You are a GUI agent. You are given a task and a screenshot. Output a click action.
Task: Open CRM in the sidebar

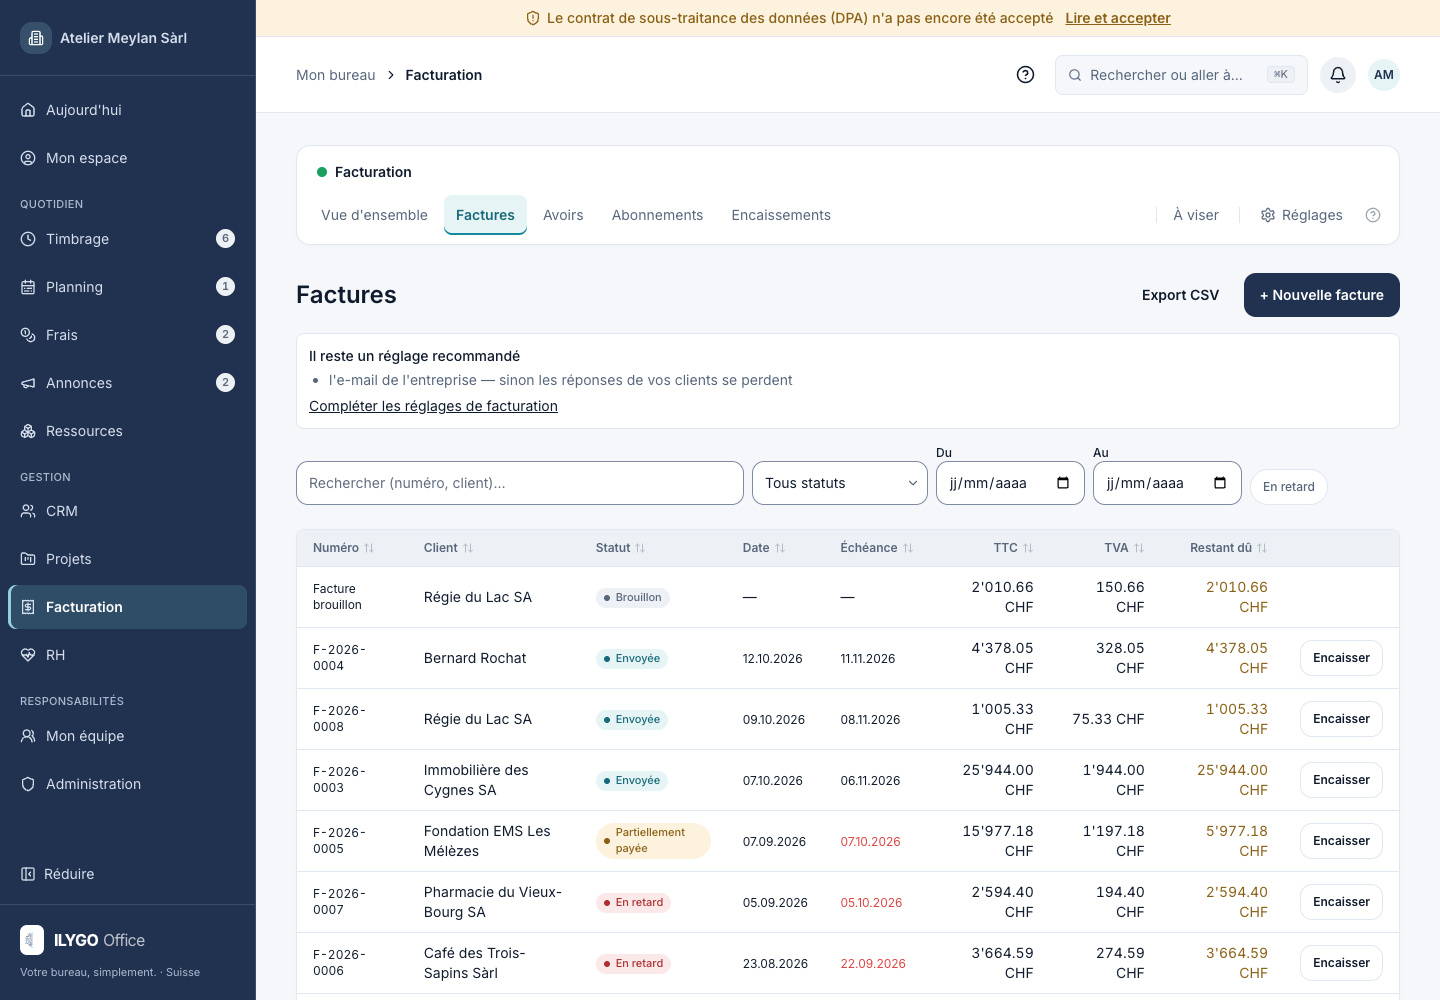point(128,511)
